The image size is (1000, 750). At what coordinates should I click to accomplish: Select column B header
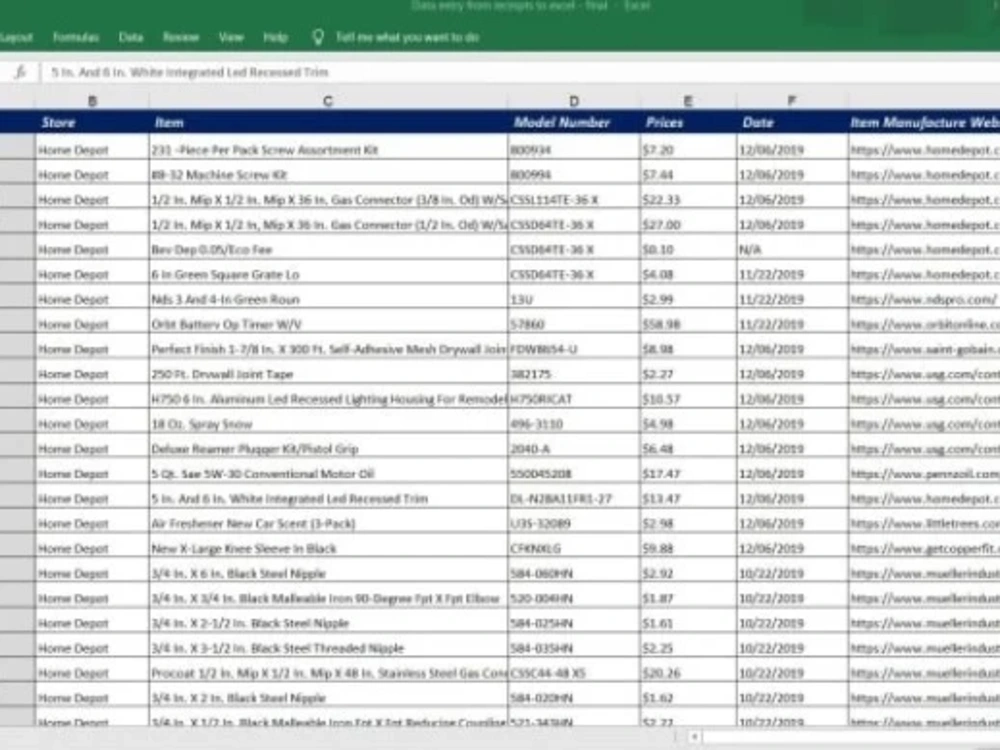tap(92, 101)
